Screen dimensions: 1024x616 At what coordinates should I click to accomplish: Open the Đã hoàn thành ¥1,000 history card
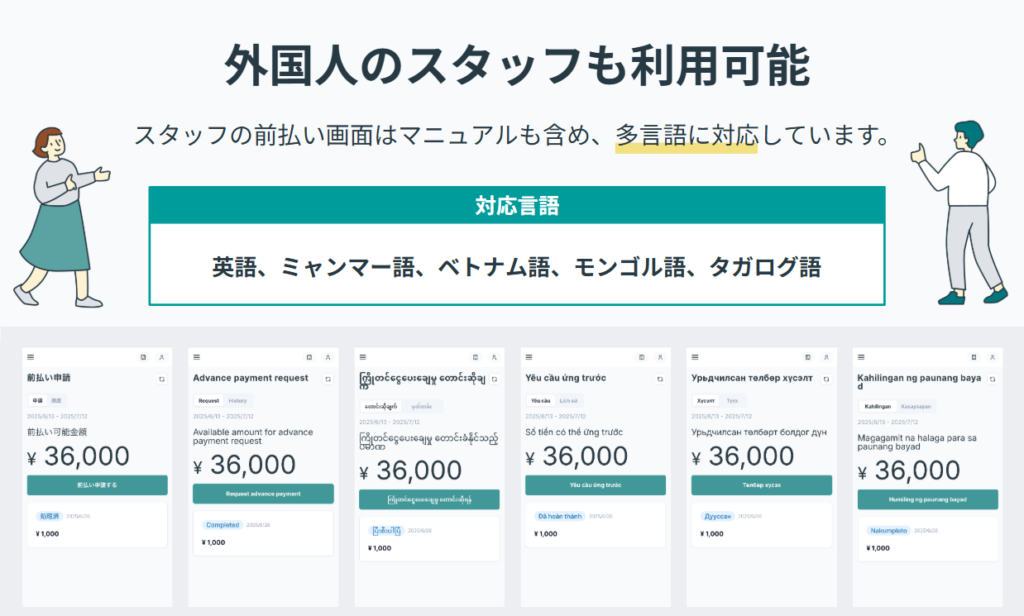[594, 525]
